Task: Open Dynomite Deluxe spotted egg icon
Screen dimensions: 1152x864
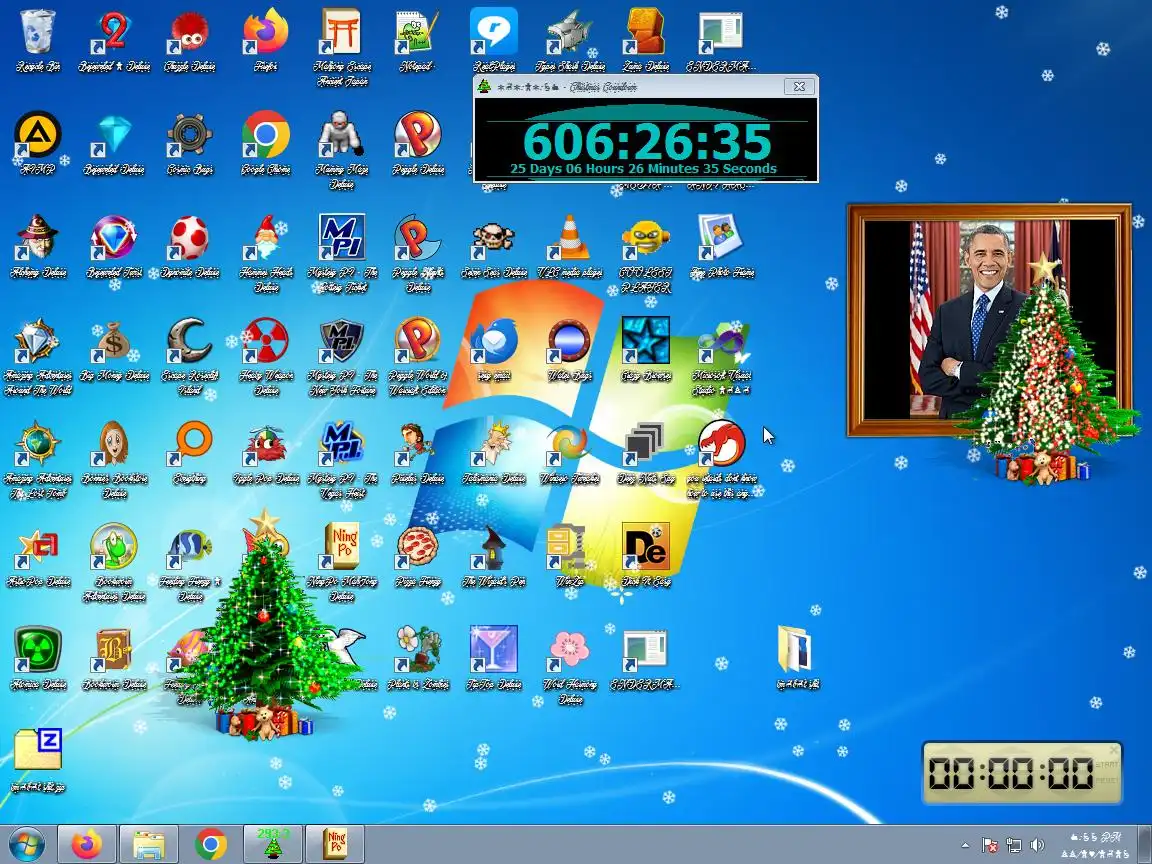Action: click(190, 246)
